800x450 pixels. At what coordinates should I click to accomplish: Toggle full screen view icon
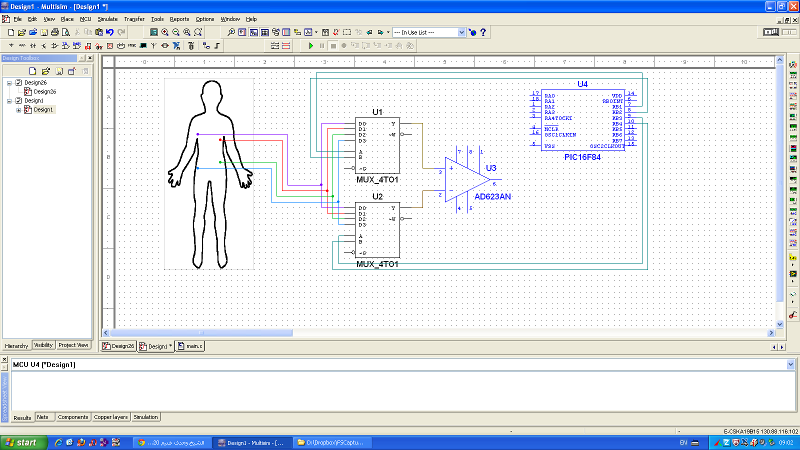tap(154, 32)
